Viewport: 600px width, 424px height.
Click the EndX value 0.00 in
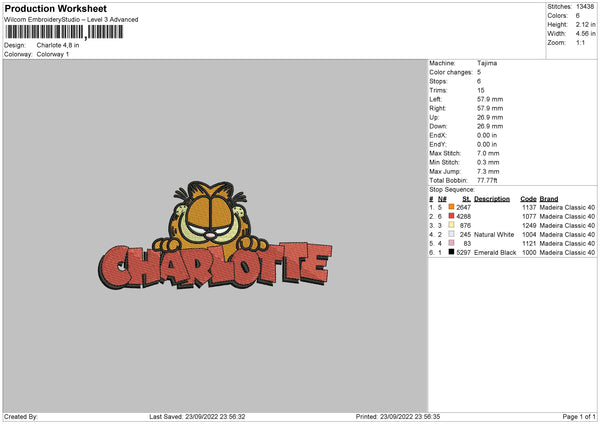point(487,135)
